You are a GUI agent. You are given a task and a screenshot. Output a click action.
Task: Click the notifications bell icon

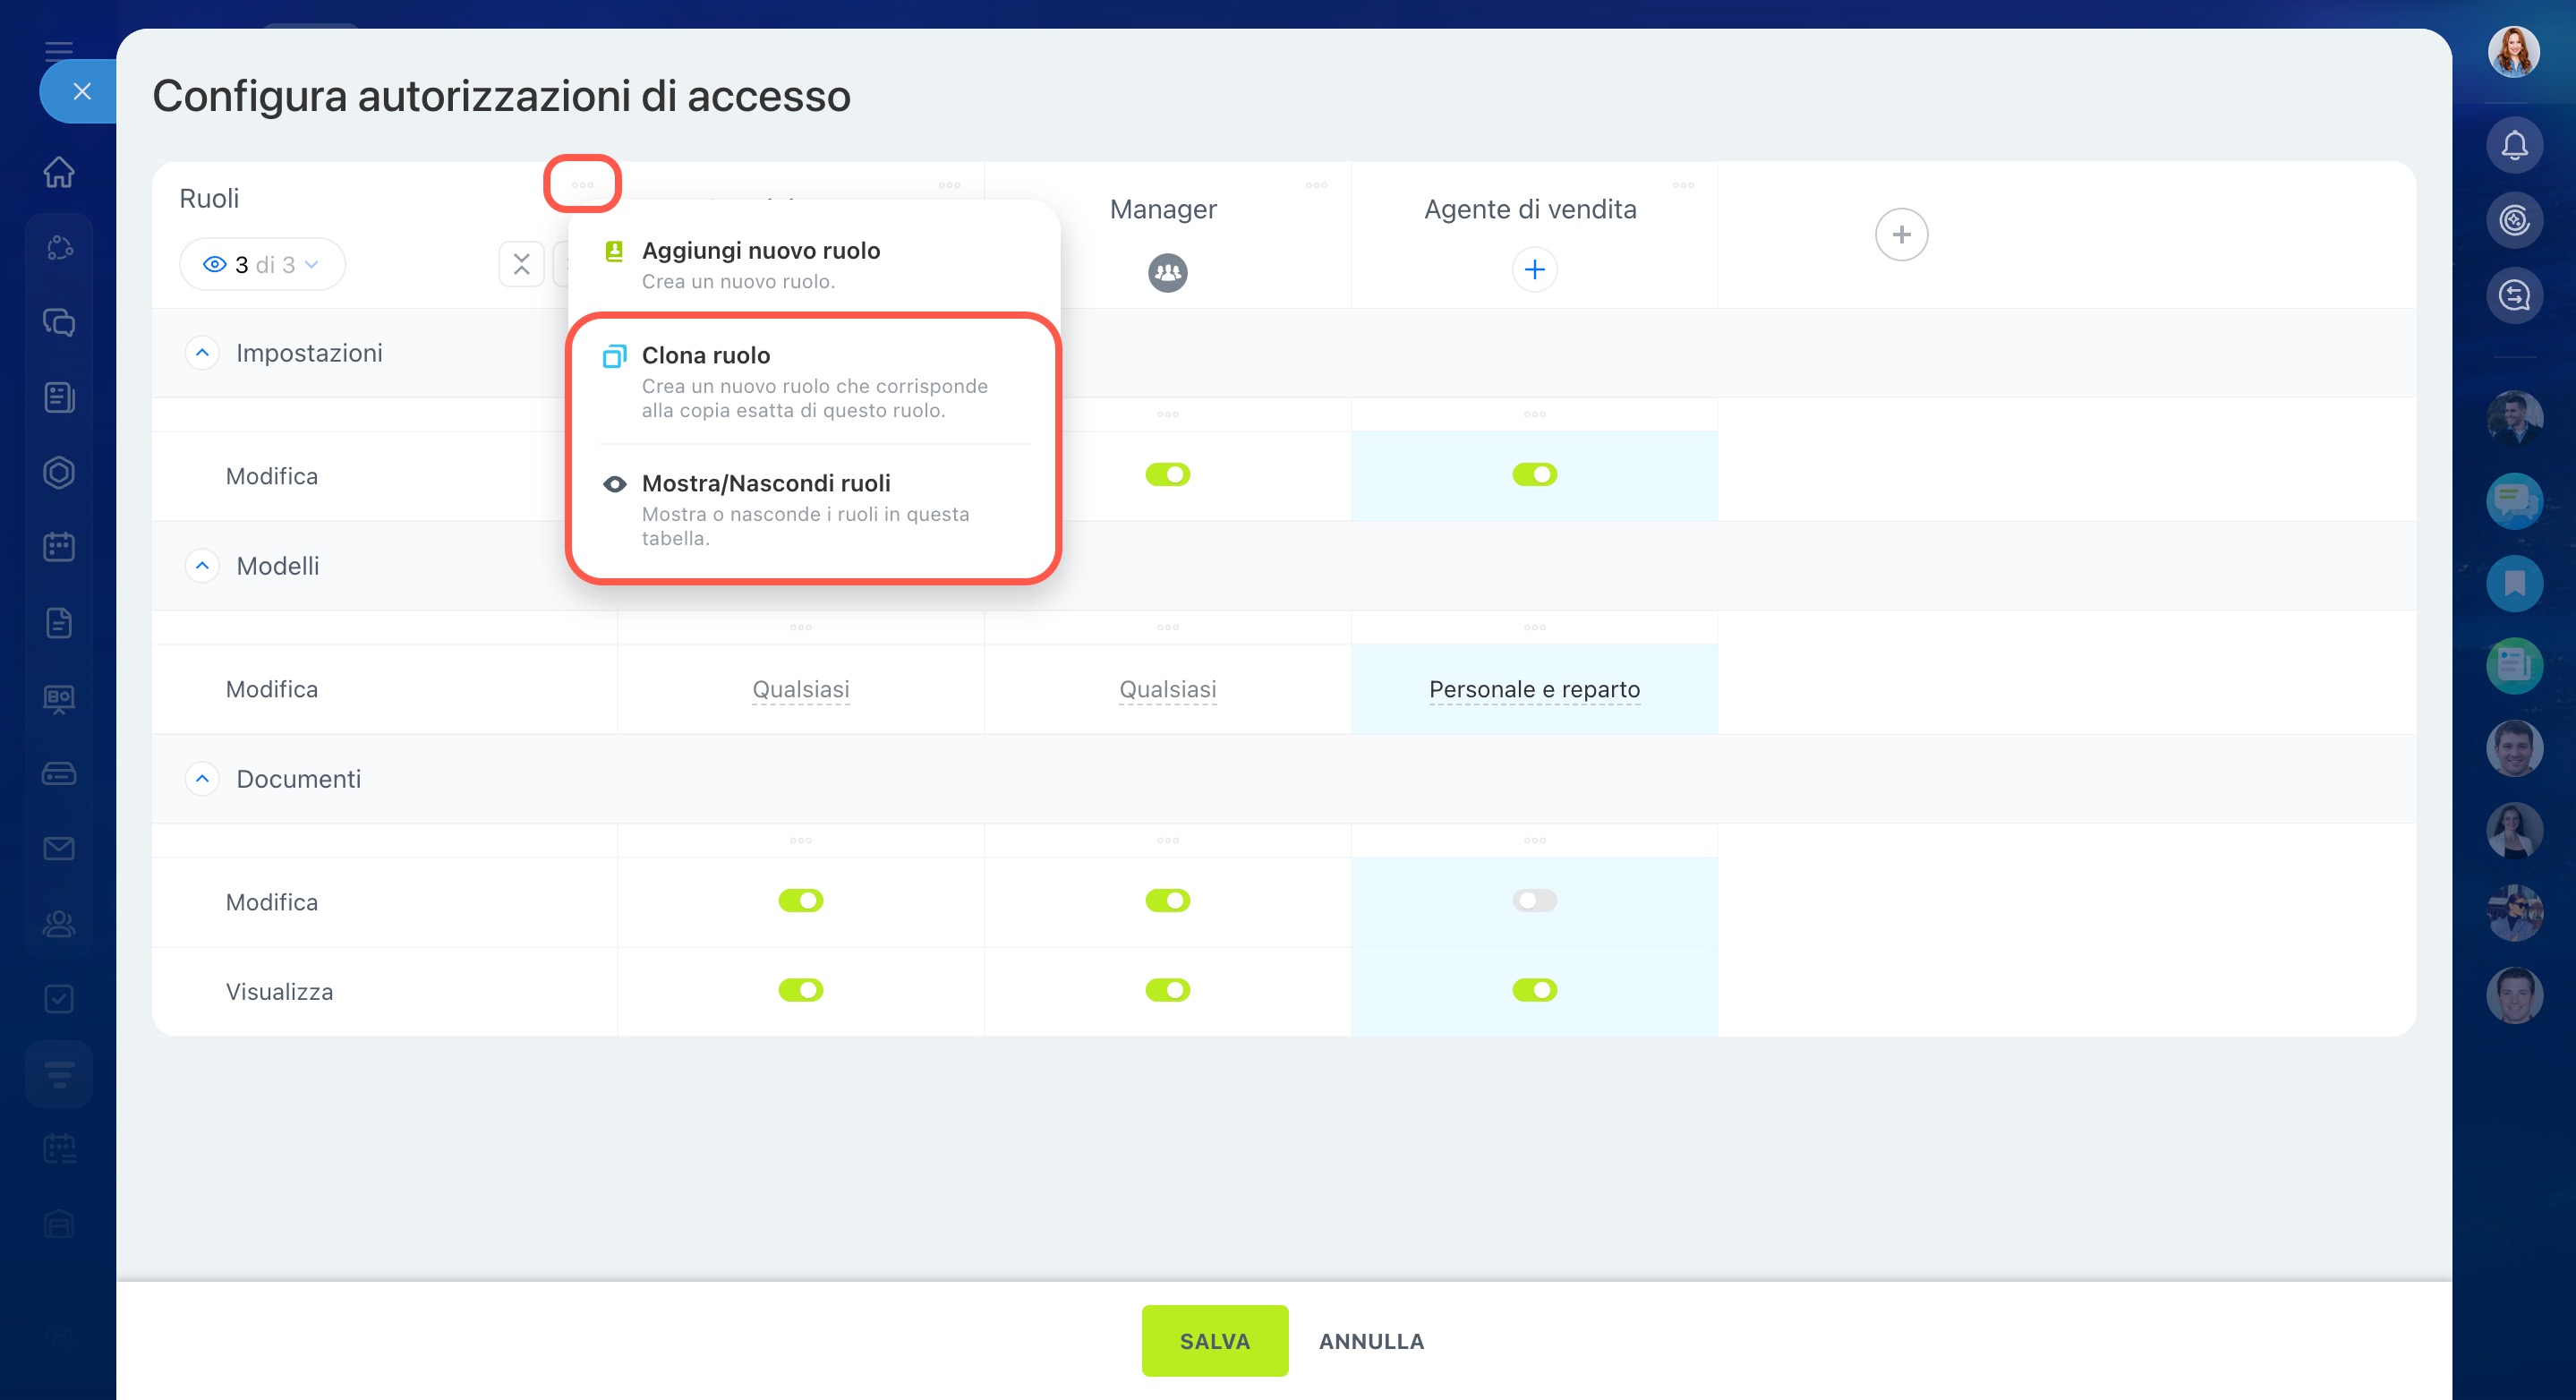click(2514, 146)
